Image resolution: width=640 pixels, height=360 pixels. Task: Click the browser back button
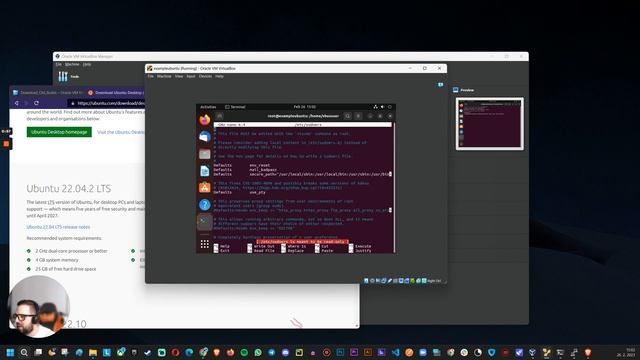click(x=17, y=103)
